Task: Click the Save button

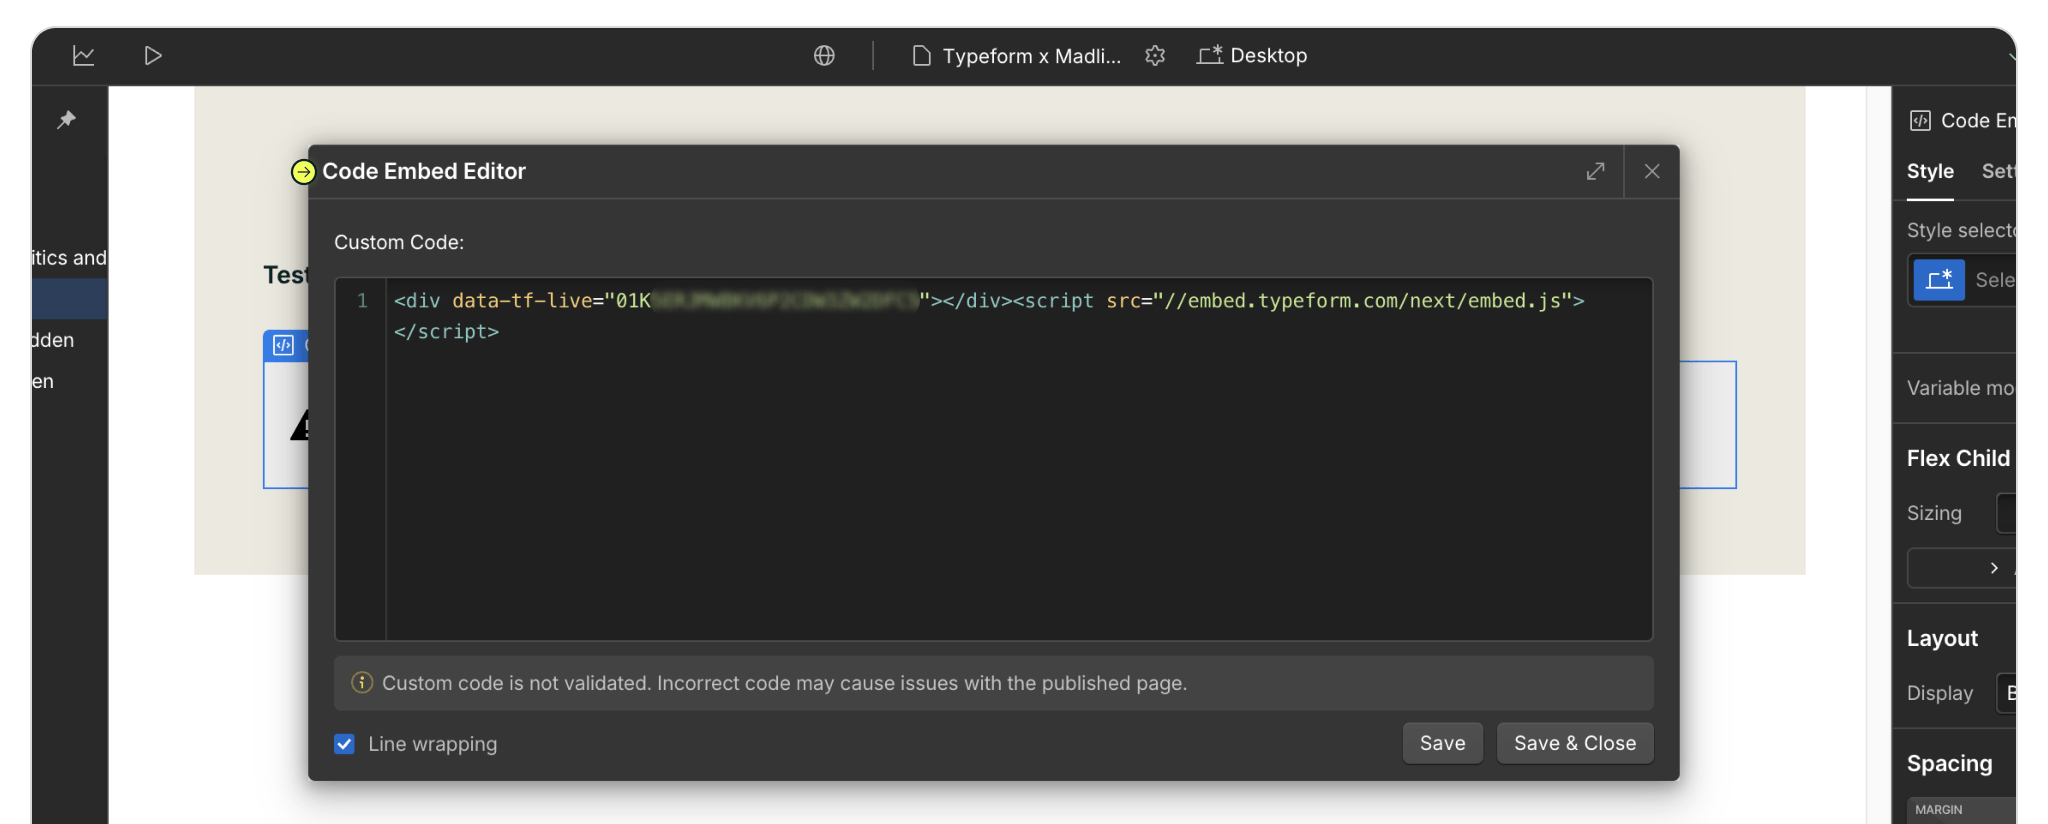Action: pyautogui.click(x=1442, y=743)
